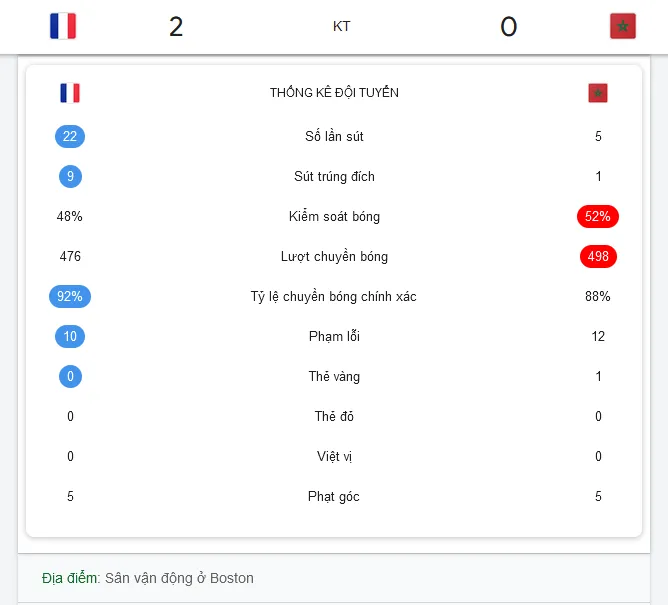This screenshot has height=605, width=668.
Task: Click the red 498 passes badge
Action: (x=598, y=256)
